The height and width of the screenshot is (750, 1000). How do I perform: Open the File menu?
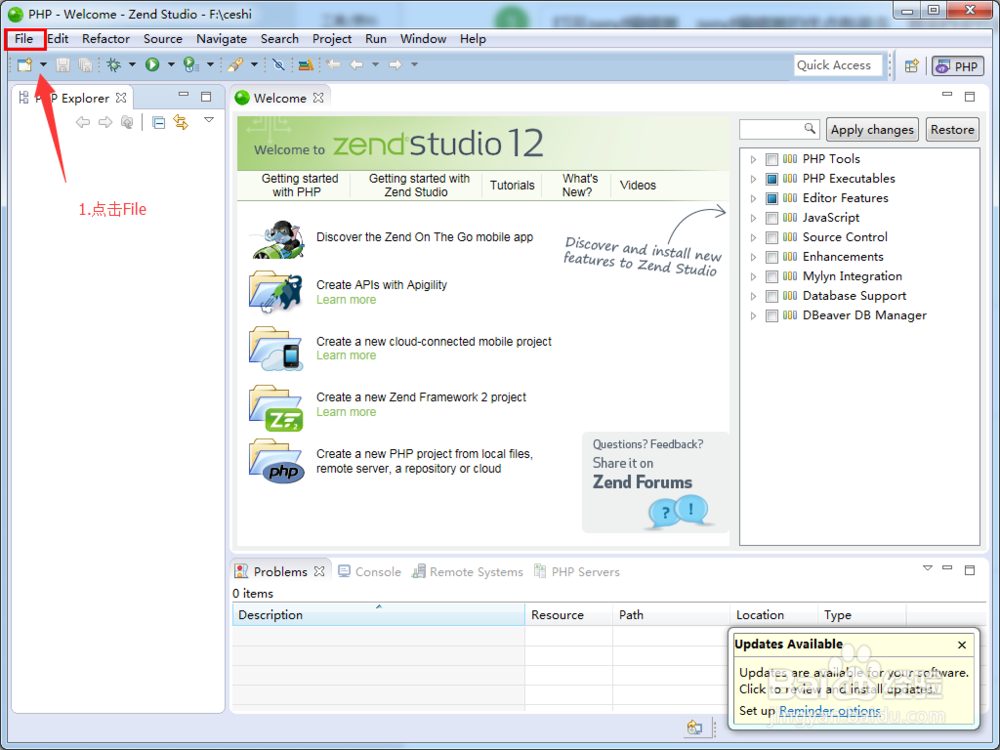click(x=24, y=39)
